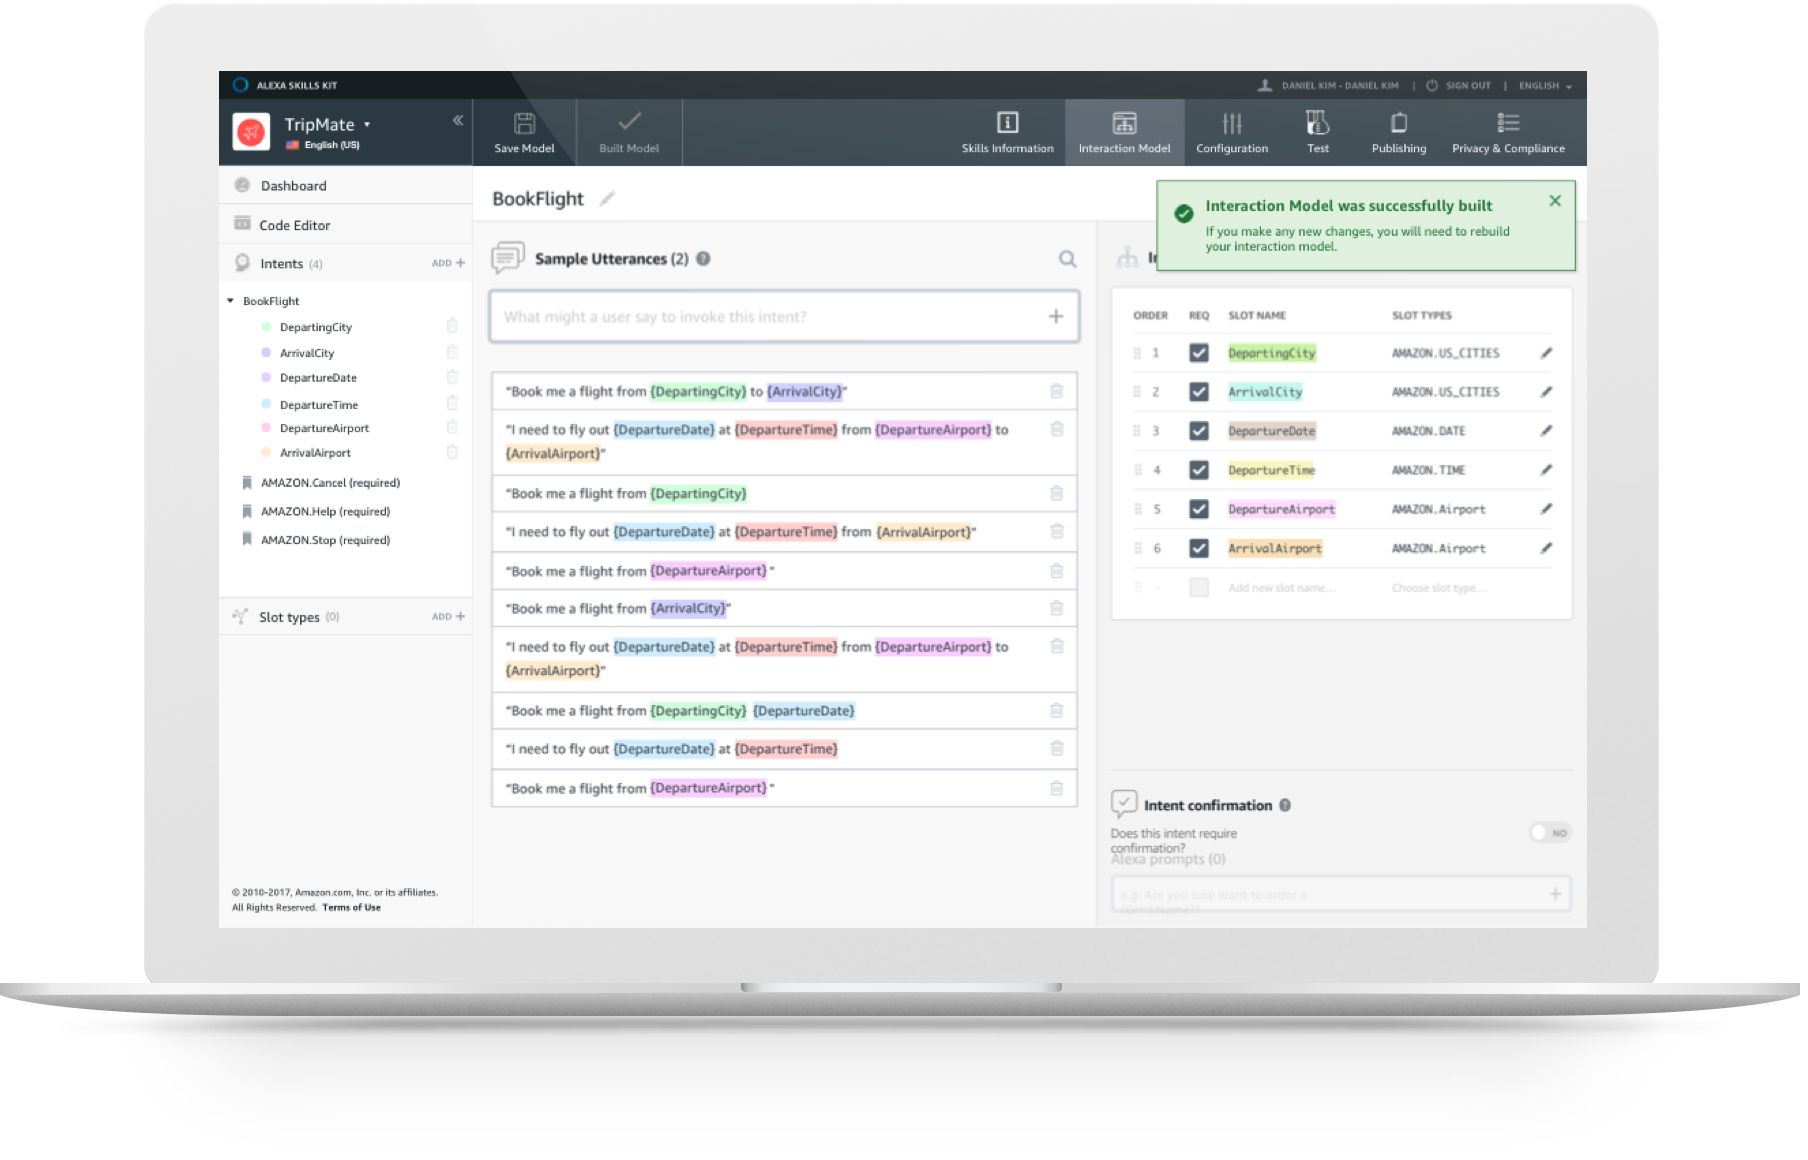The height and width of the screenshot is (1160, 1808).
Task: Click the Built Model checkmark icon
Action: click(x=629, y=122)
